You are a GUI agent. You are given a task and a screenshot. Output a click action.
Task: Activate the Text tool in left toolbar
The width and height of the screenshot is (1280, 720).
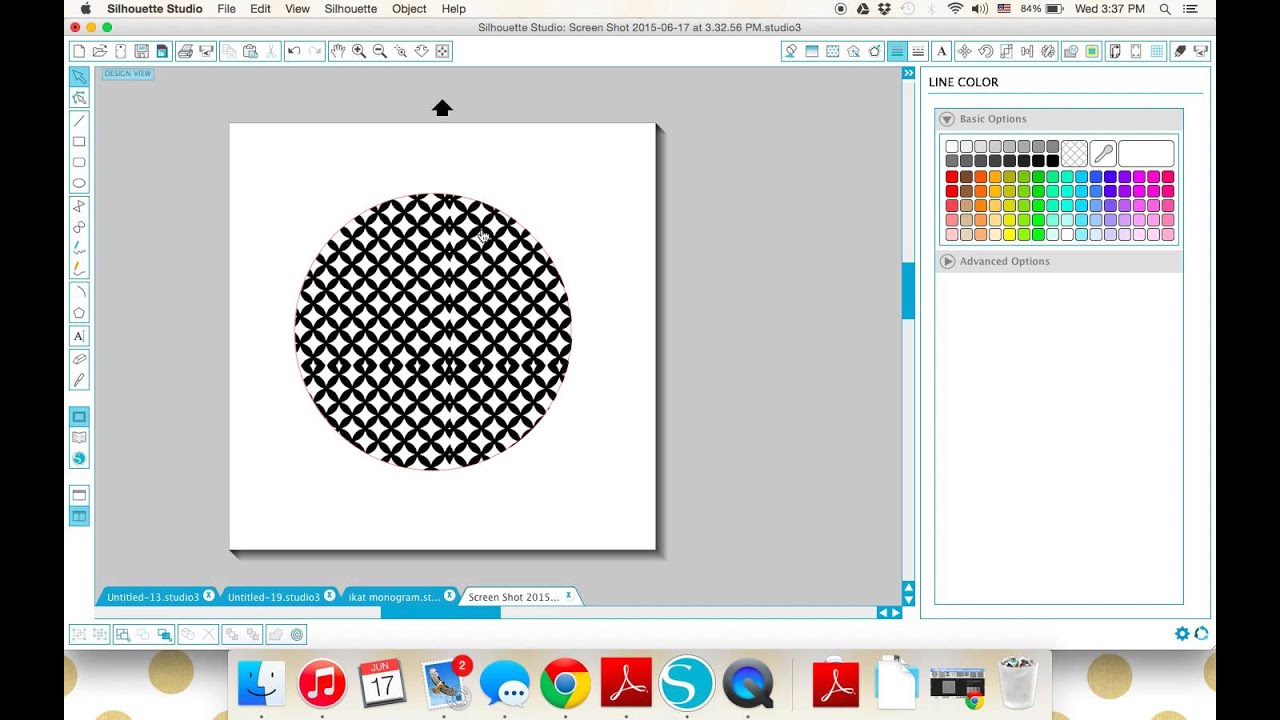[79, 336]
